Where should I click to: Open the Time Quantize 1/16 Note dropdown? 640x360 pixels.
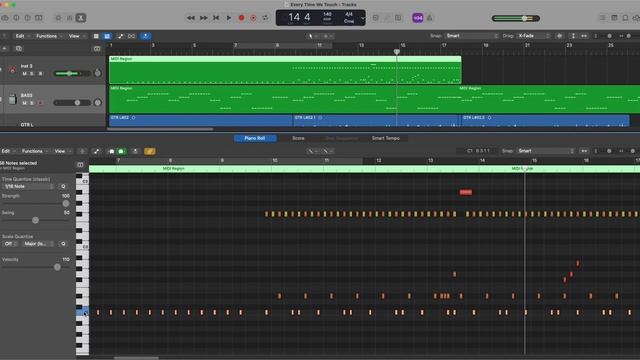click(28, 187)
